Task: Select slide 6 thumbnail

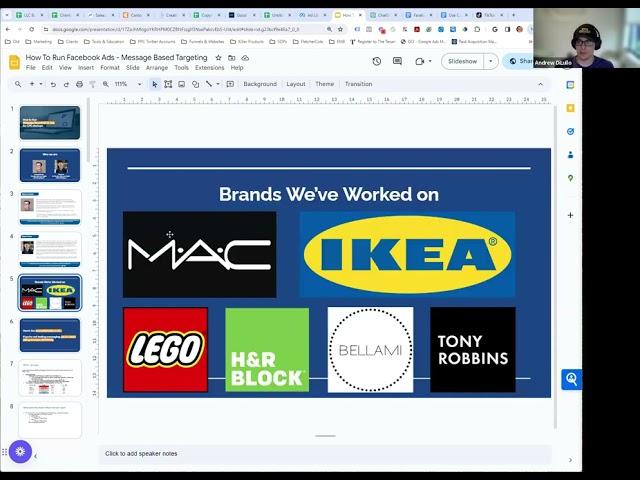Action: (50, 335)
